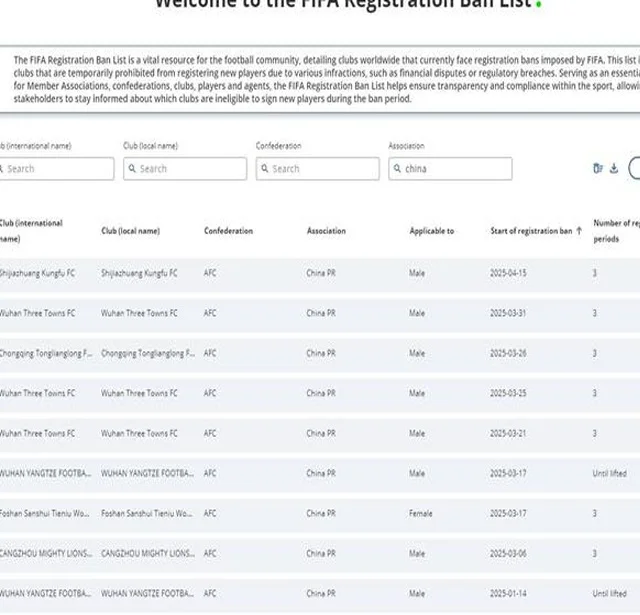This screenshot has height=615, width=640.
Task: Select 'AFC' cell in Foshan Sanshui row
Action: pos(210,513)
